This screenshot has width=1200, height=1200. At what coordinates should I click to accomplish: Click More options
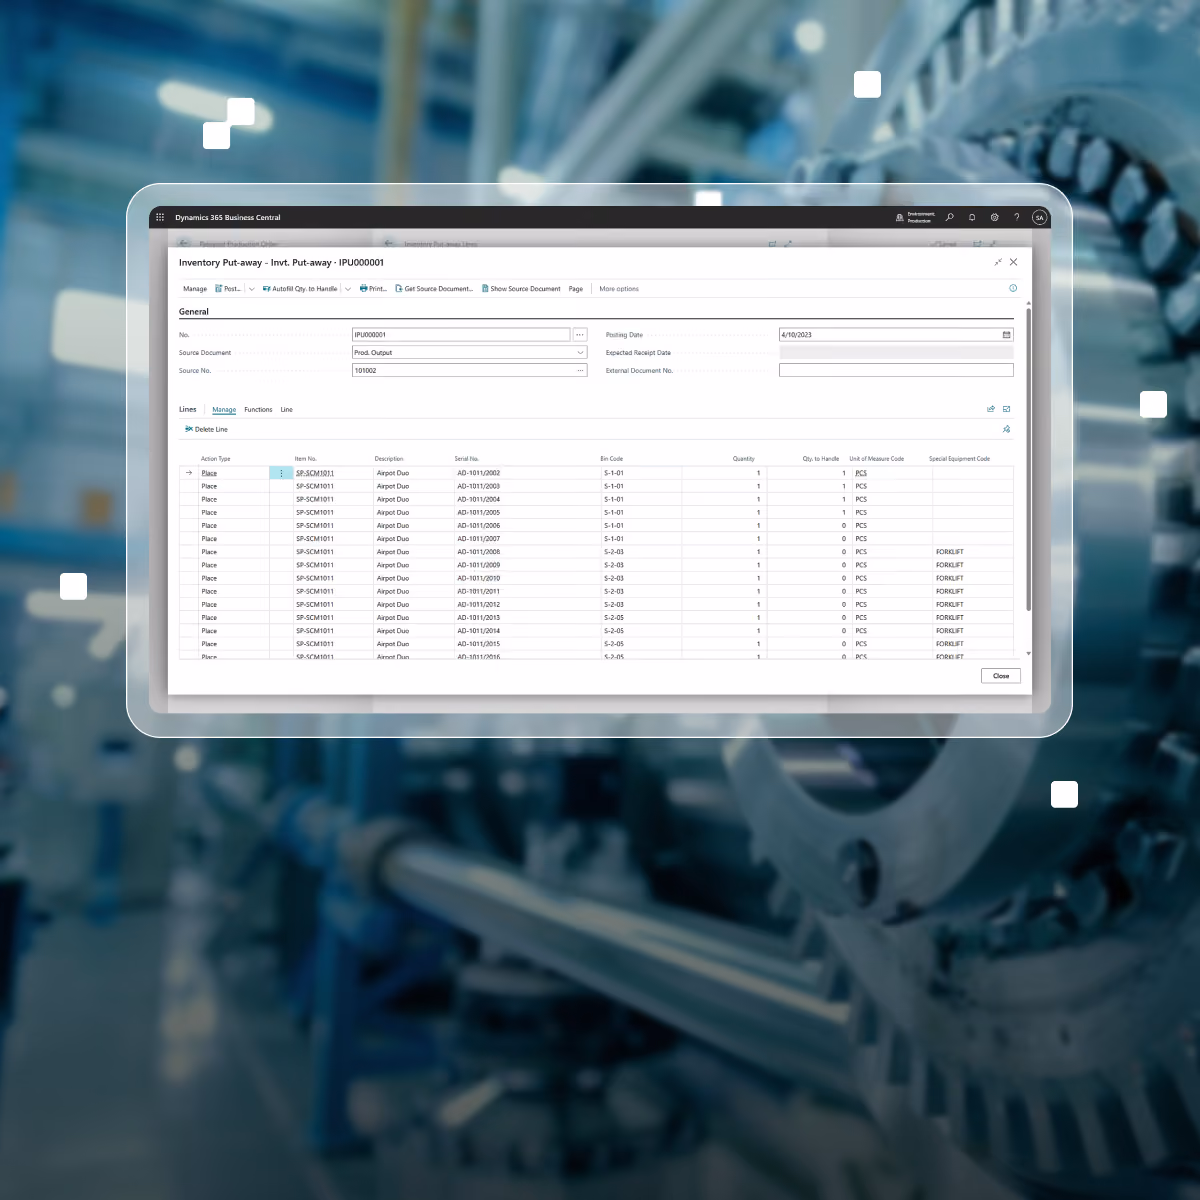619,289
